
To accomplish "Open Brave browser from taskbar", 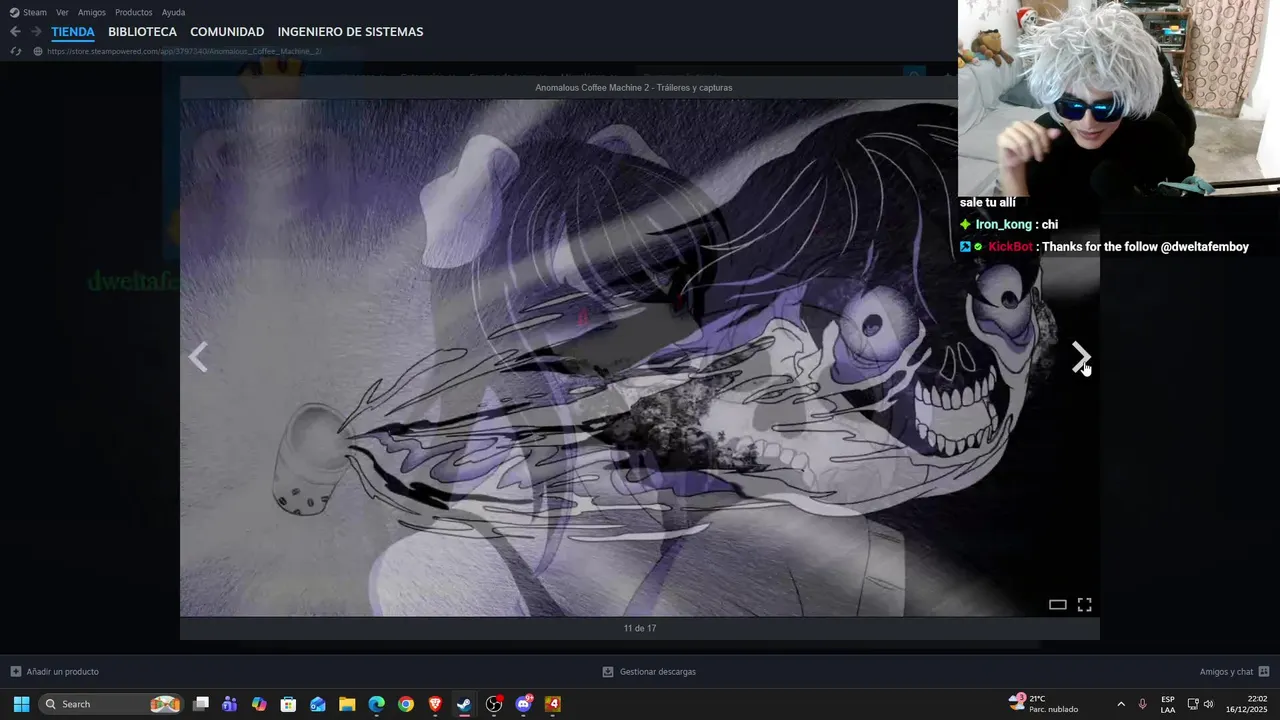I will click(x=435, y=704).
